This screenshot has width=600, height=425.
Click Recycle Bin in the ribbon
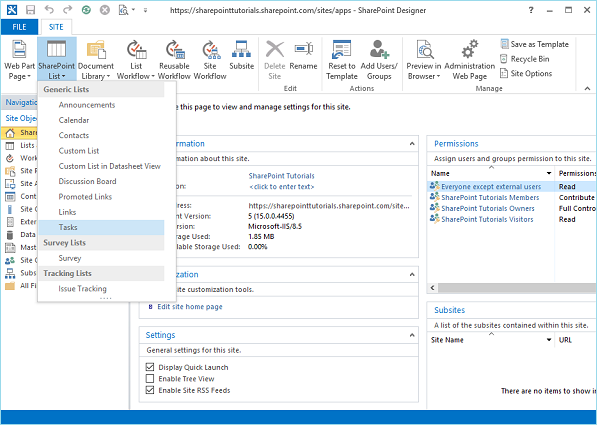(x=531, y=59)
